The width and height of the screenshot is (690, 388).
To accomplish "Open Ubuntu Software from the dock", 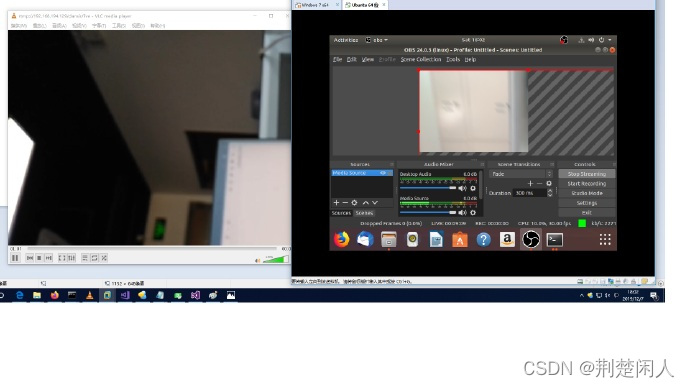I will (460, 240).
